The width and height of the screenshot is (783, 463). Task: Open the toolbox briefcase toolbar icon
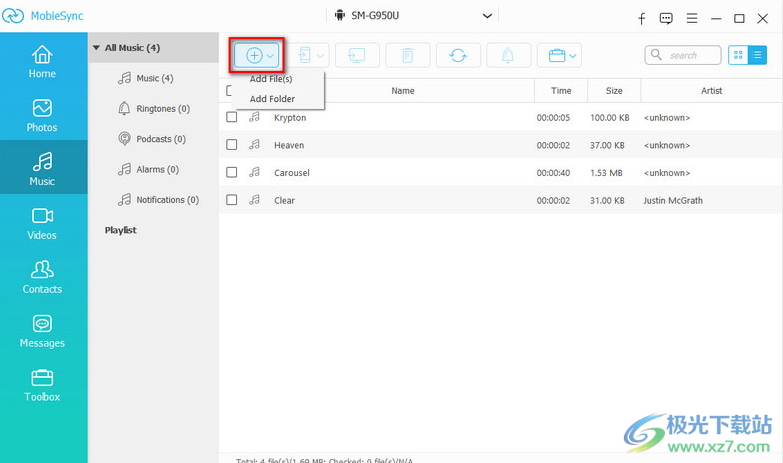point(556,55)
